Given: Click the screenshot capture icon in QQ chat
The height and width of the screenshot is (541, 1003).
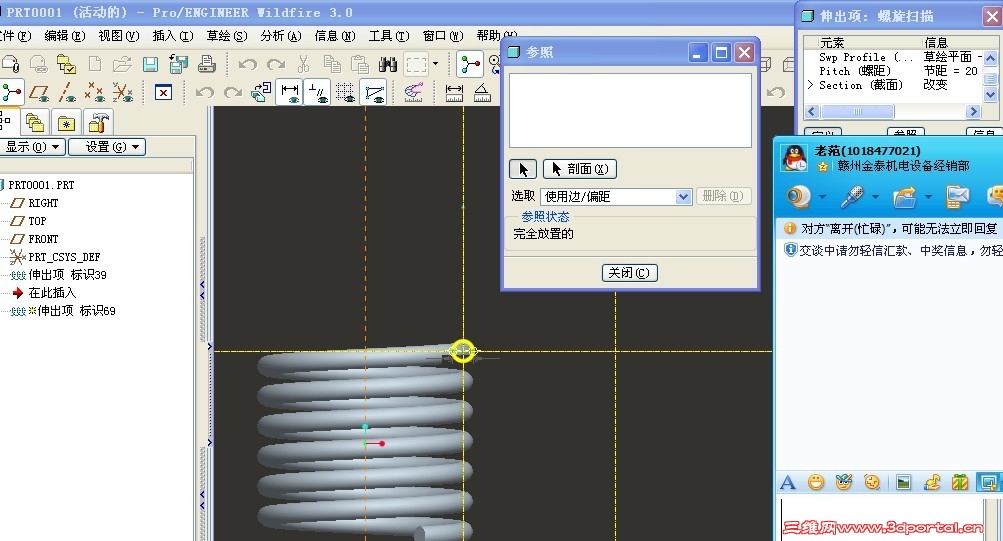Looking at the screenshot, I should click(x=988, y=482).
